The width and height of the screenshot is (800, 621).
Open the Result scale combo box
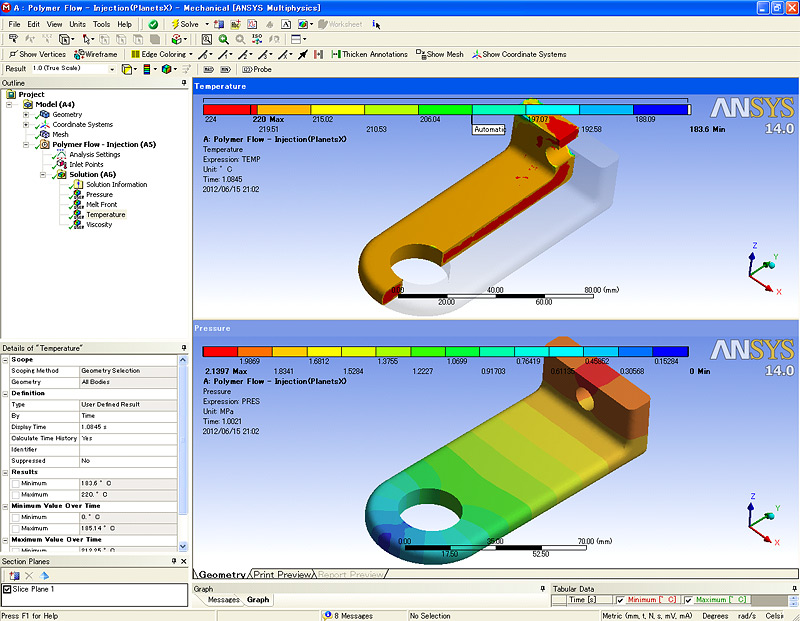tap(73, 68)
